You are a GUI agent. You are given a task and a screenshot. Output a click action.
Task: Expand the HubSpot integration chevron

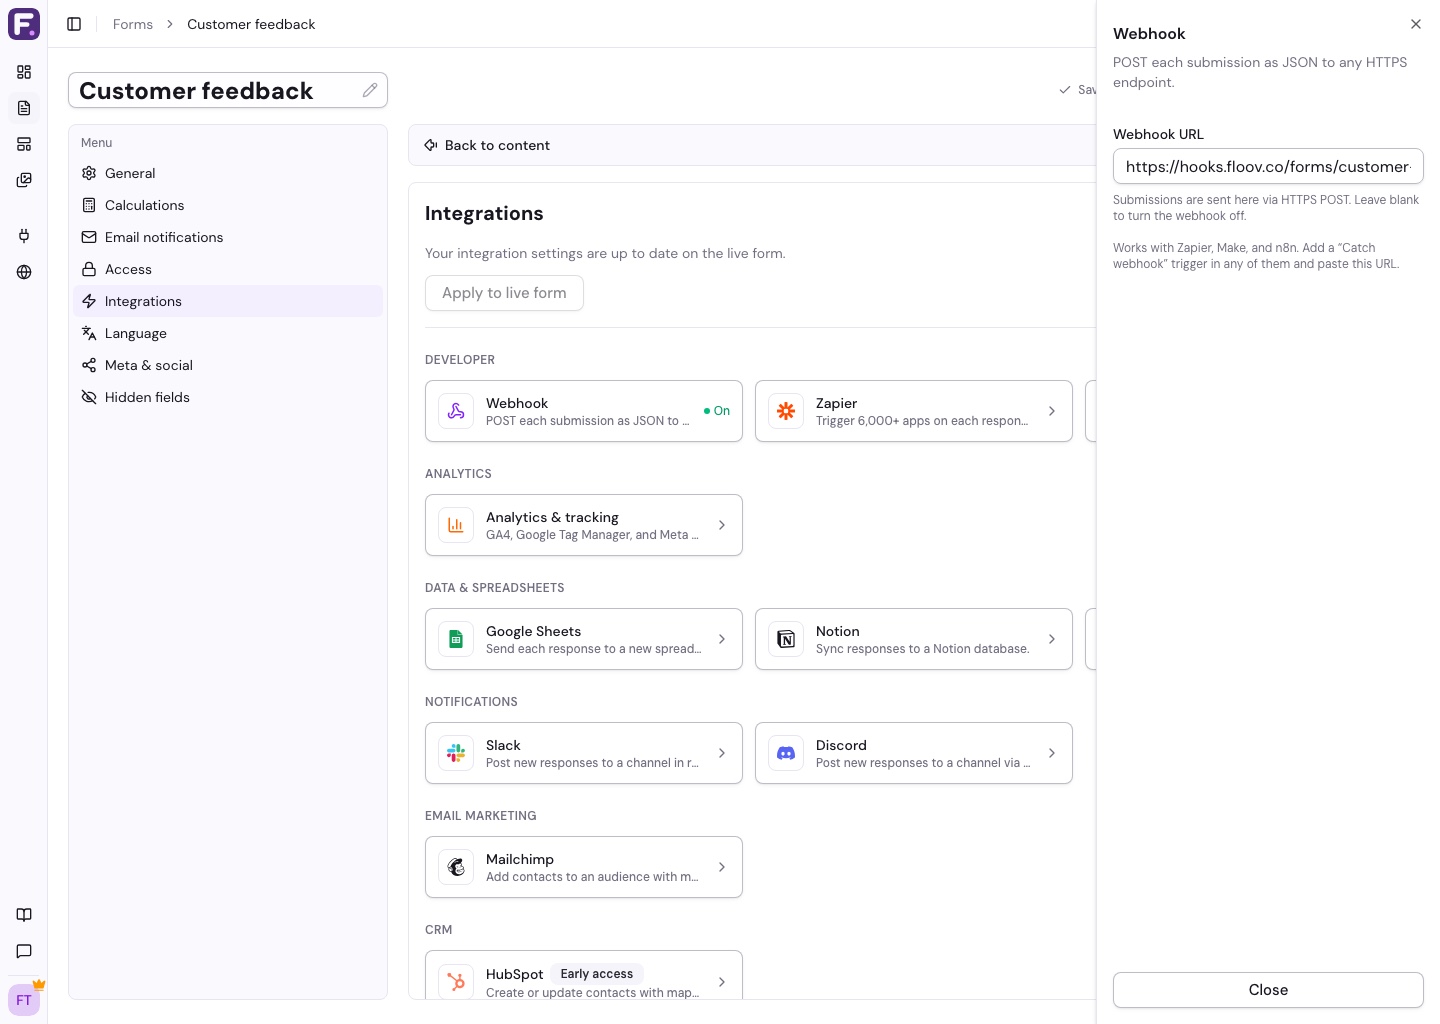pos(722,982)
